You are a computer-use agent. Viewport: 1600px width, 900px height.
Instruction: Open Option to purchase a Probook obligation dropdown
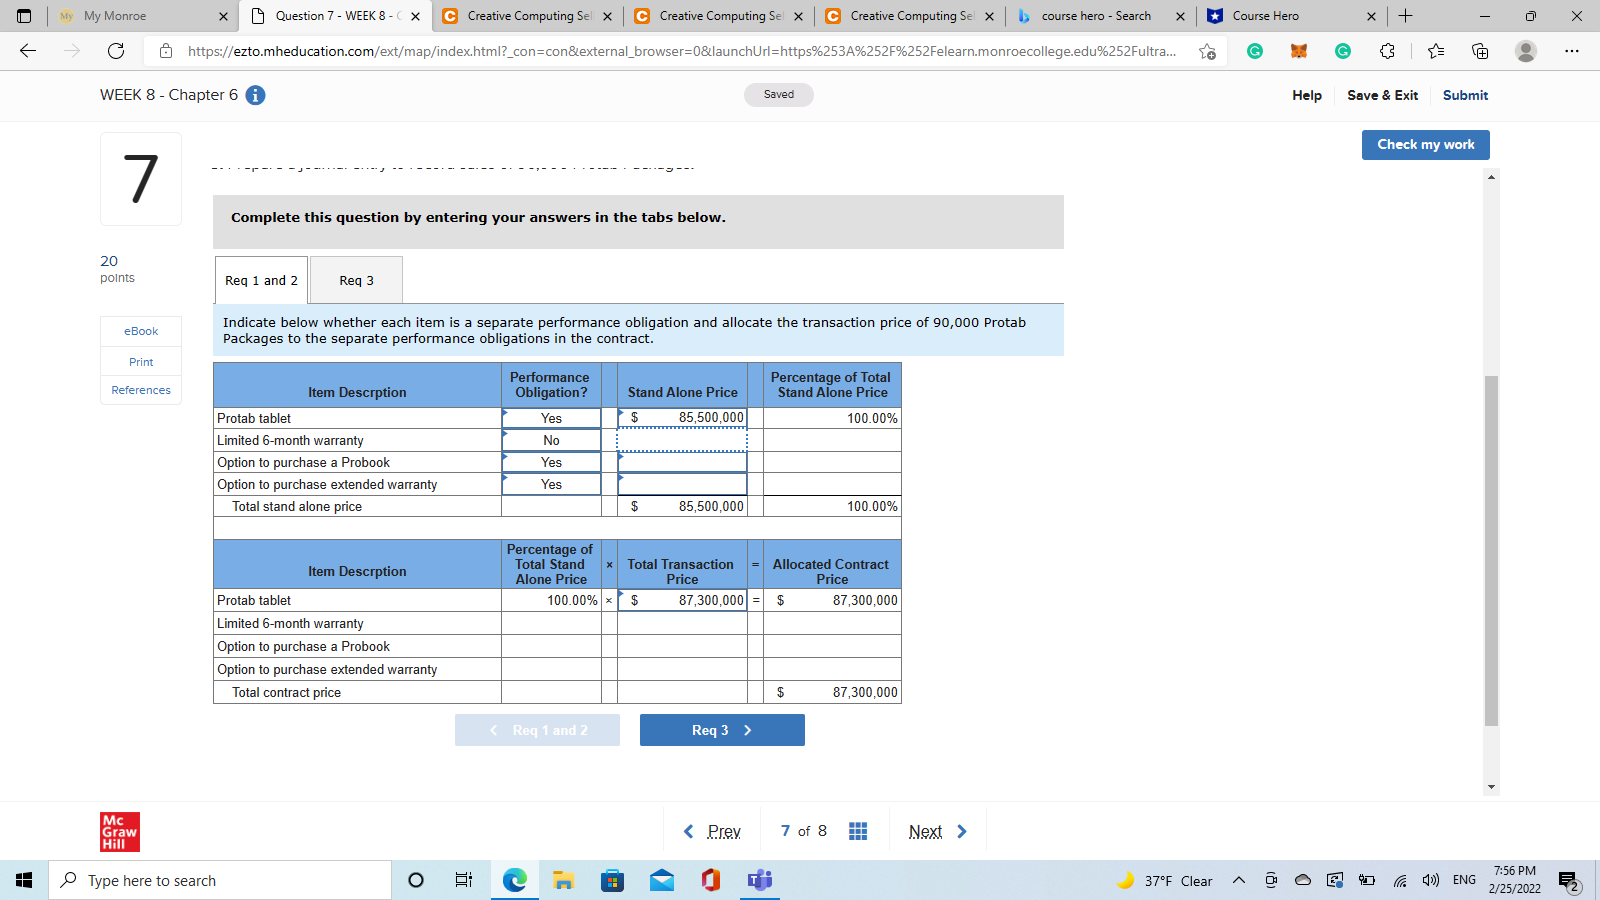click(x=551, y=462)
